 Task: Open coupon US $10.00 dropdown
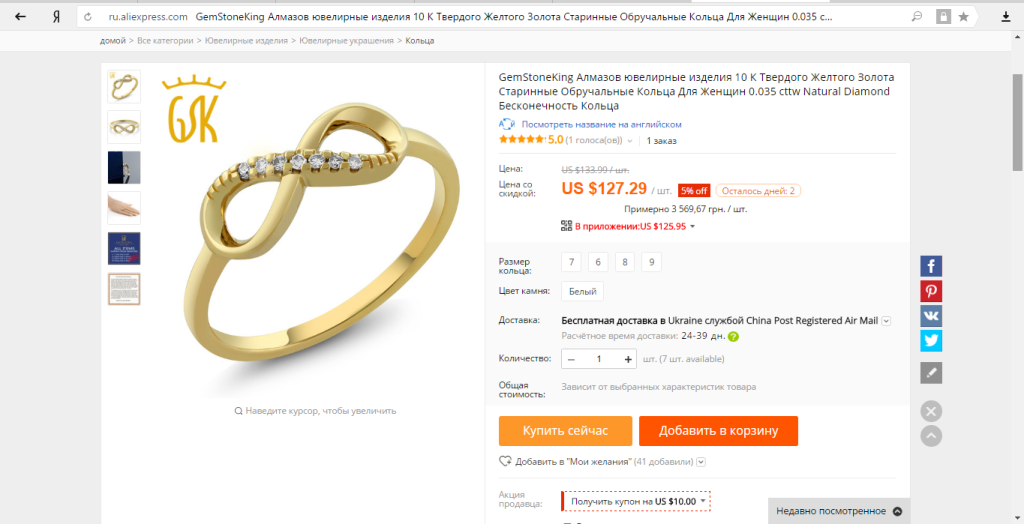coord(635,501)
